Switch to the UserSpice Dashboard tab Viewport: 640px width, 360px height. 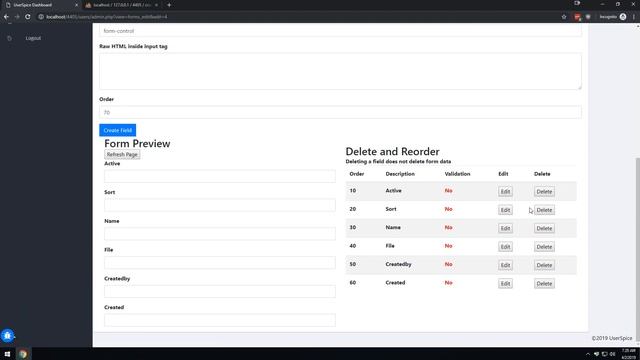click(41, 5)
